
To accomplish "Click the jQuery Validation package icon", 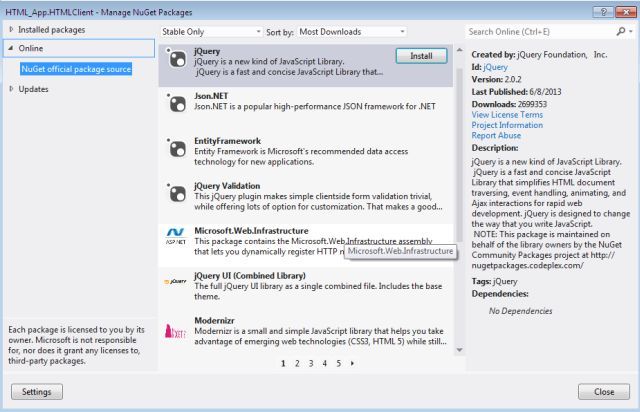I will tap(177, 193).
